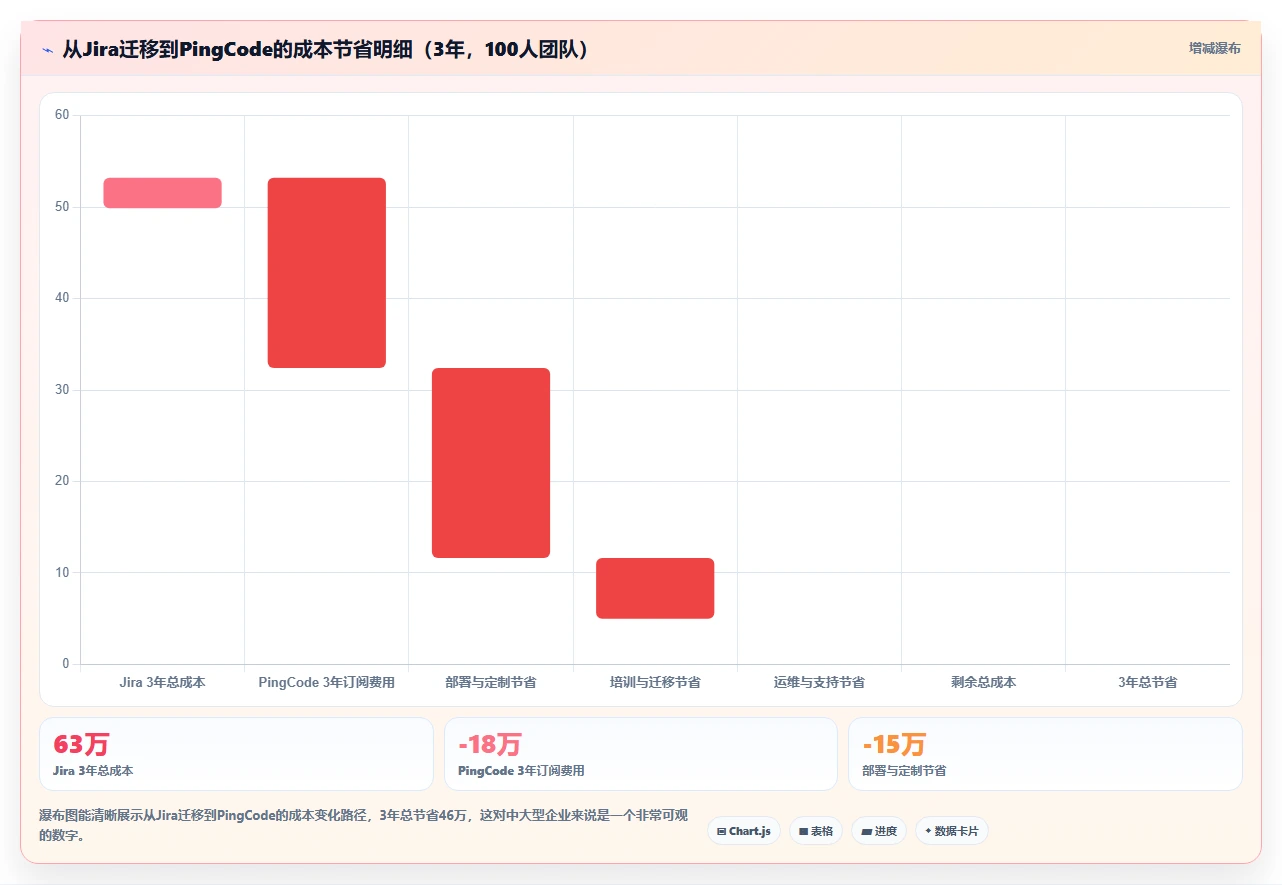1282x885 pixels.
Task: Click the Jira 3年总成本 caption under 63万
Action: click(93, 771)
